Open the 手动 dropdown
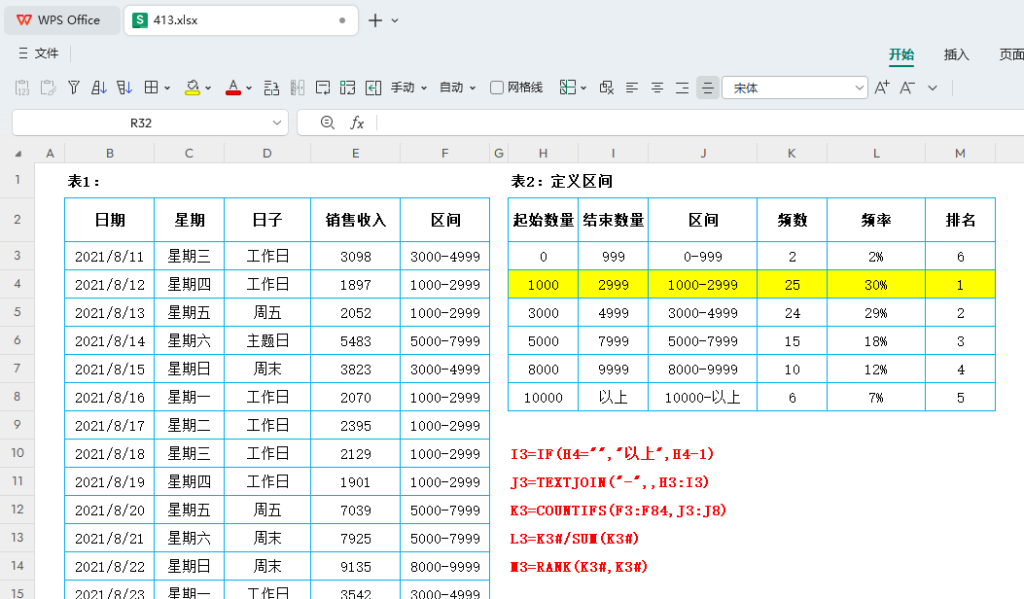 409,88
